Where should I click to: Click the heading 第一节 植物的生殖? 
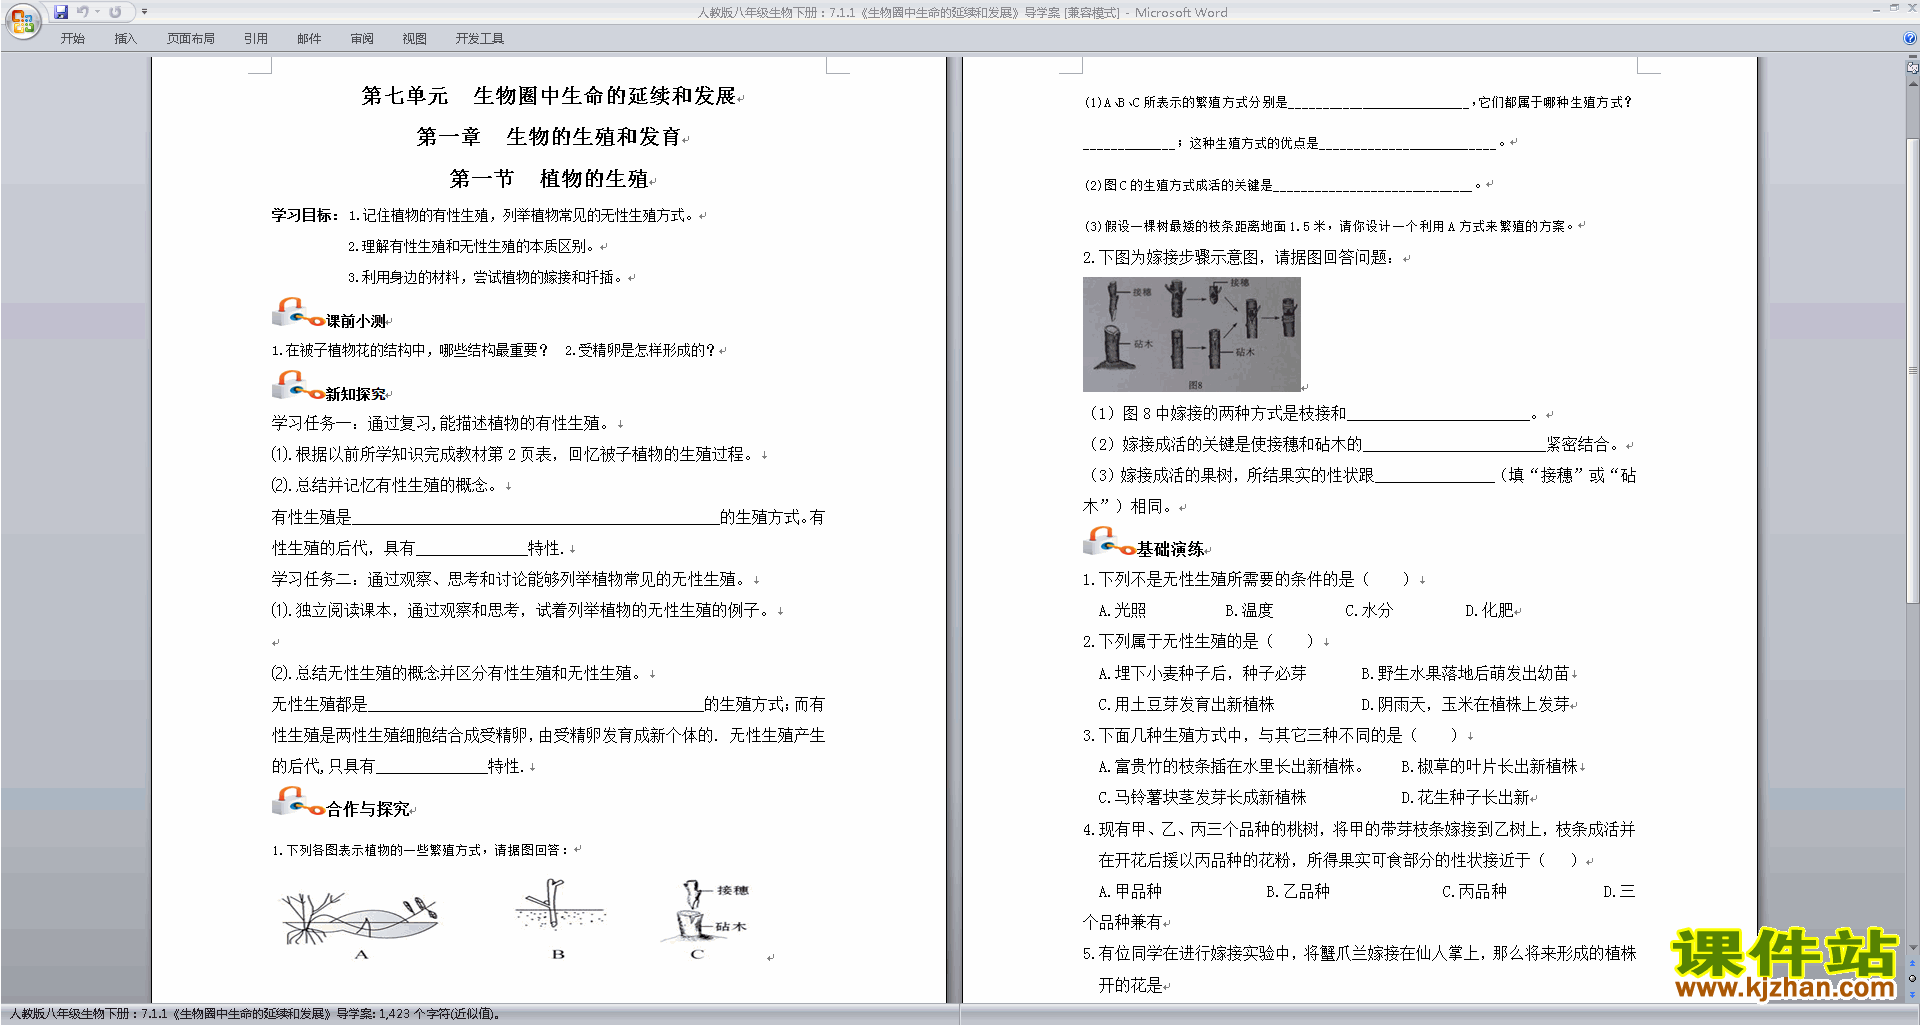click(549, 179)
